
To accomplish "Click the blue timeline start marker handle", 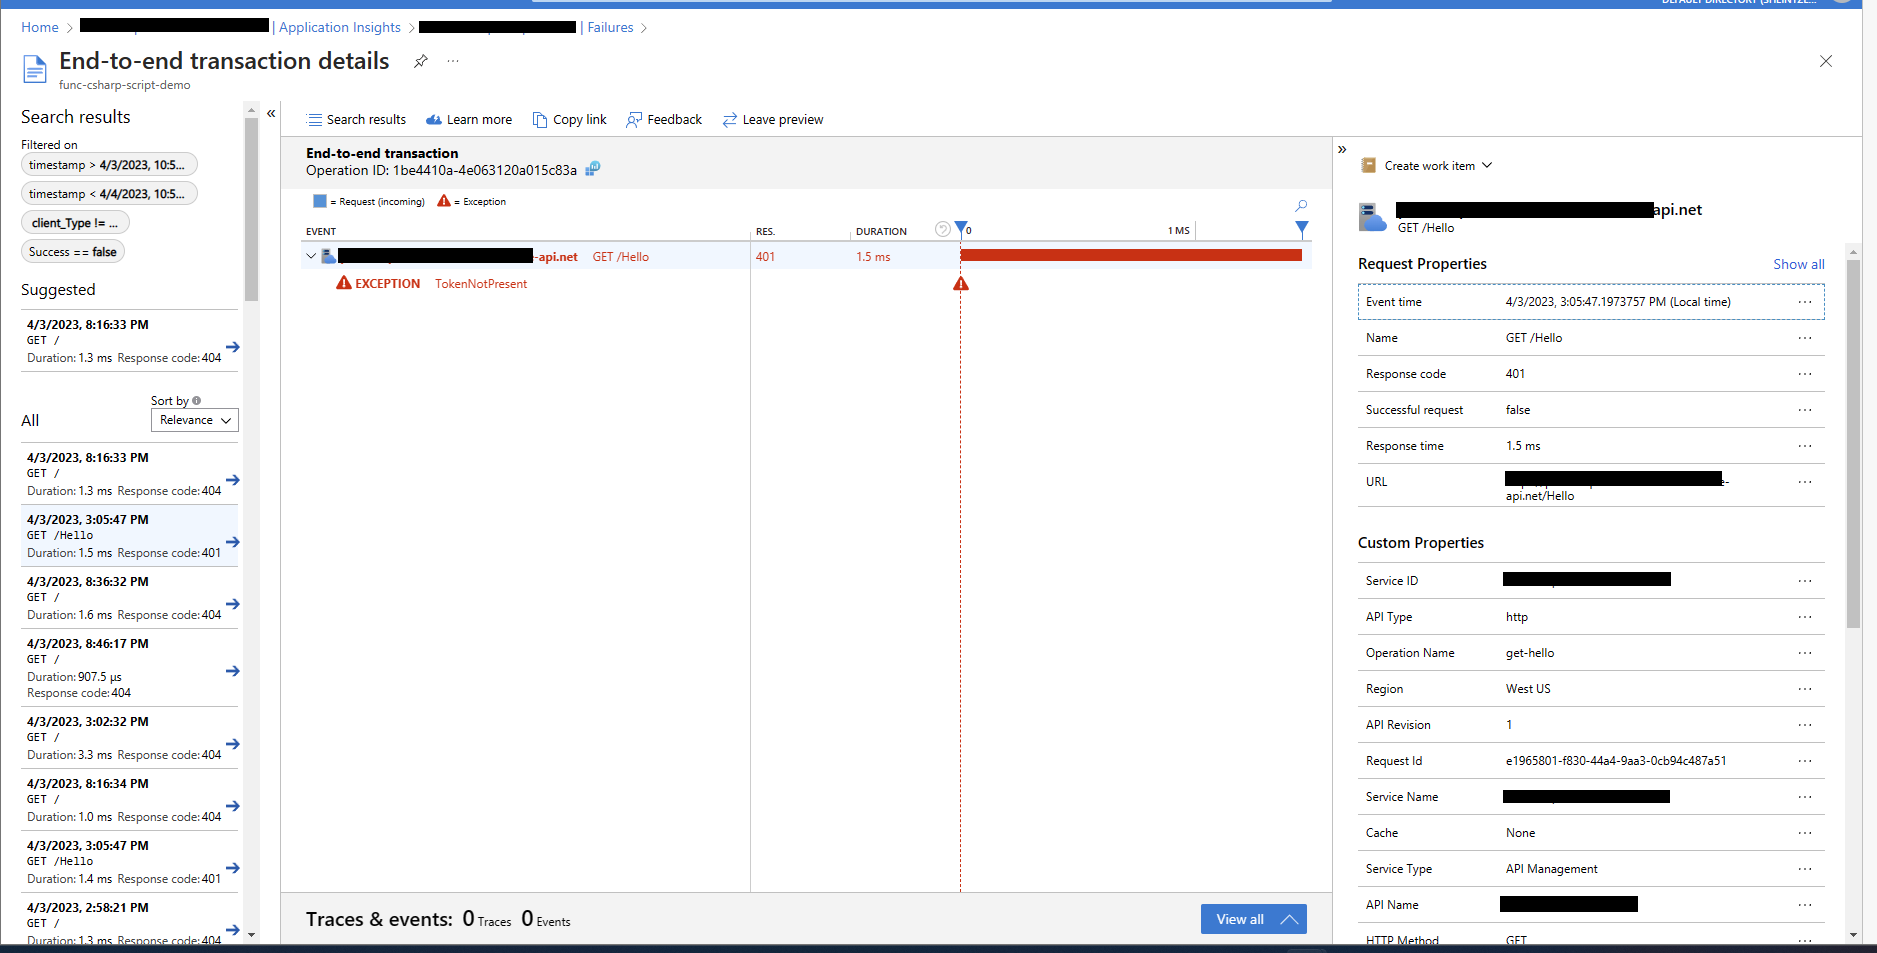I will [x=962, y=228].
